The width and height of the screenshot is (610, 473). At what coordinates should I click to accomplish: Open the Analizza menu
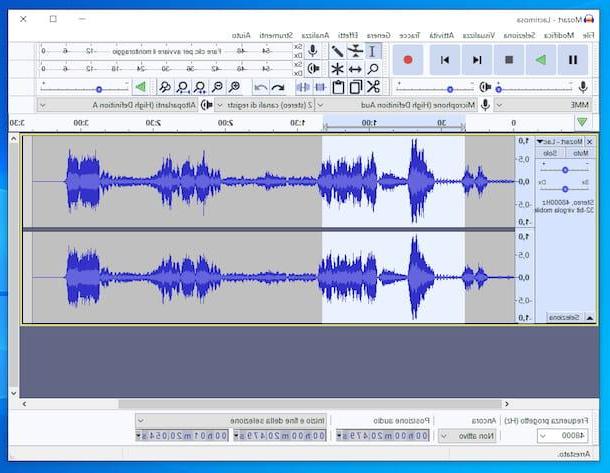coord(316,35)
